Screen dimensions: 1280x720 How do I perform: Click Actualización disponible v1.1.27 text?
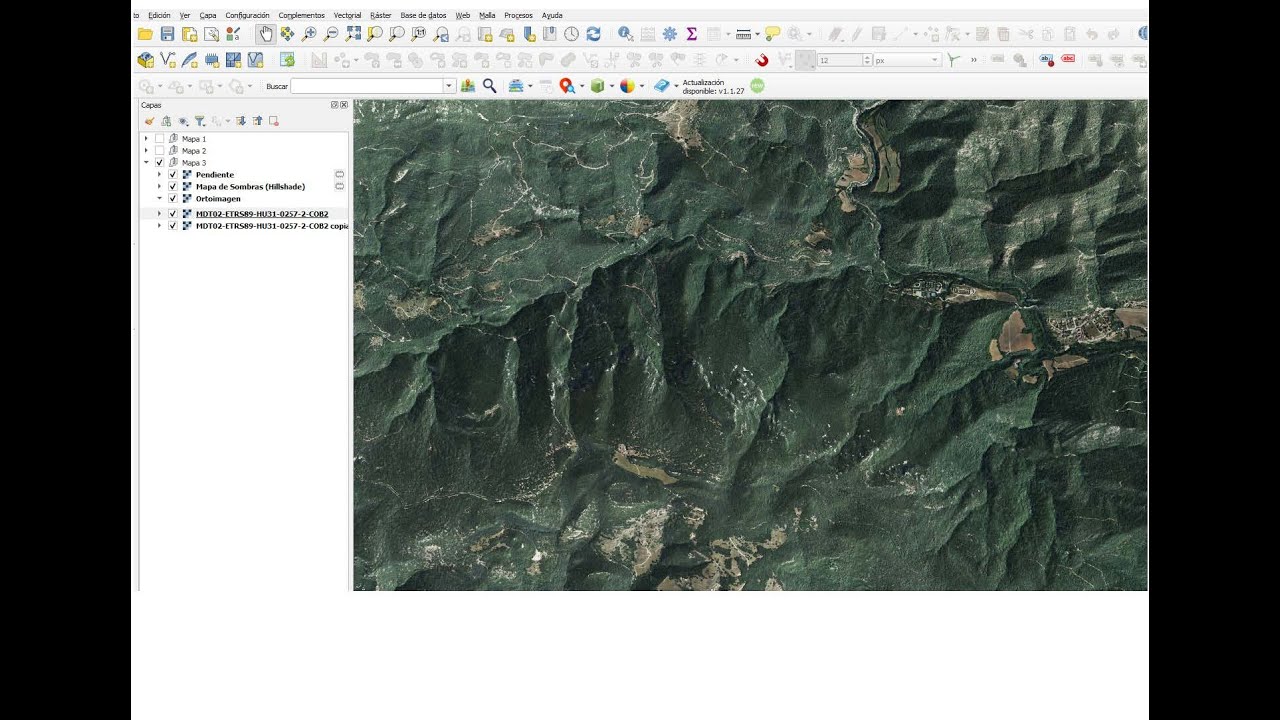713,86
